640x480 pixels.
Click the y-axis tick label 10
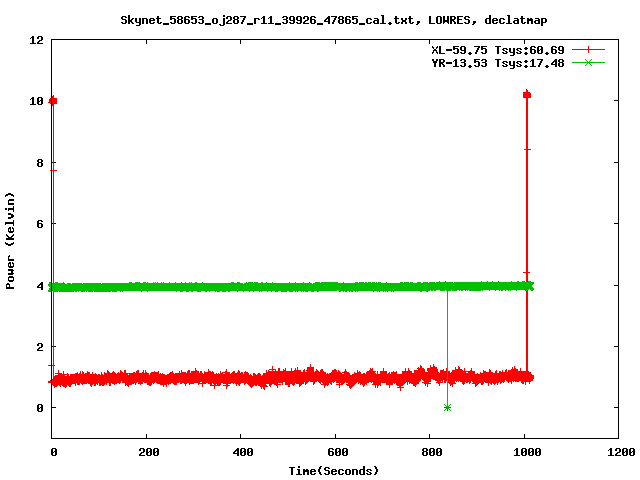pyautogui.click(x=36, y=101)
